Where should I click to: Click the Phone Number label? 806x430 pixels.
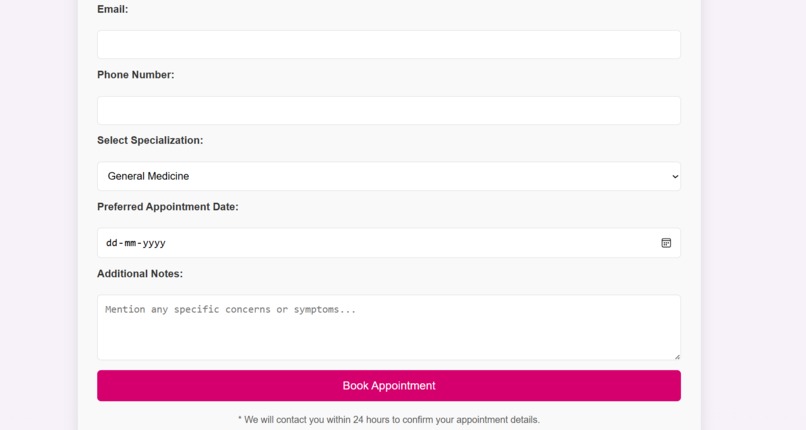point(136,75)
